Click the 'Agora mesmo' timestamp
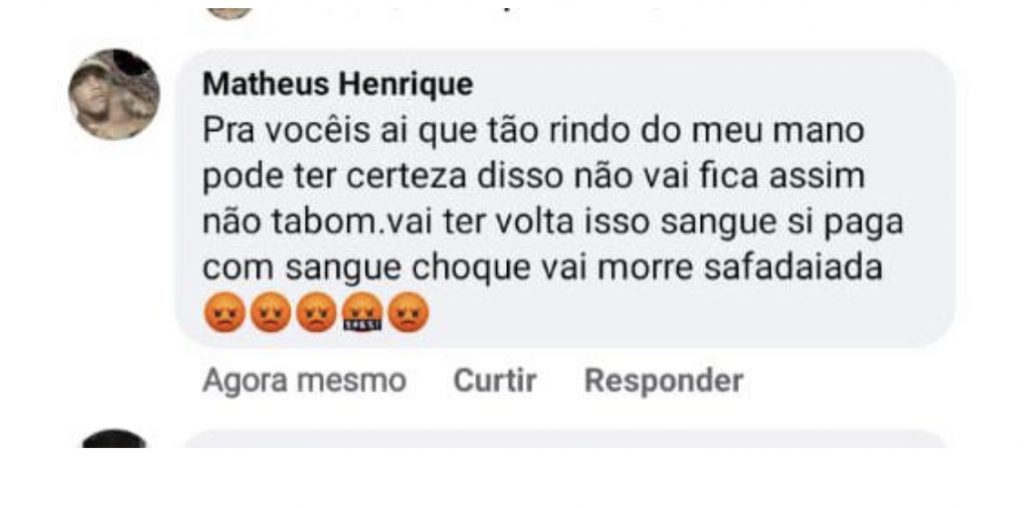Viewport: 1024px width, 508px height. pos(304,381)
